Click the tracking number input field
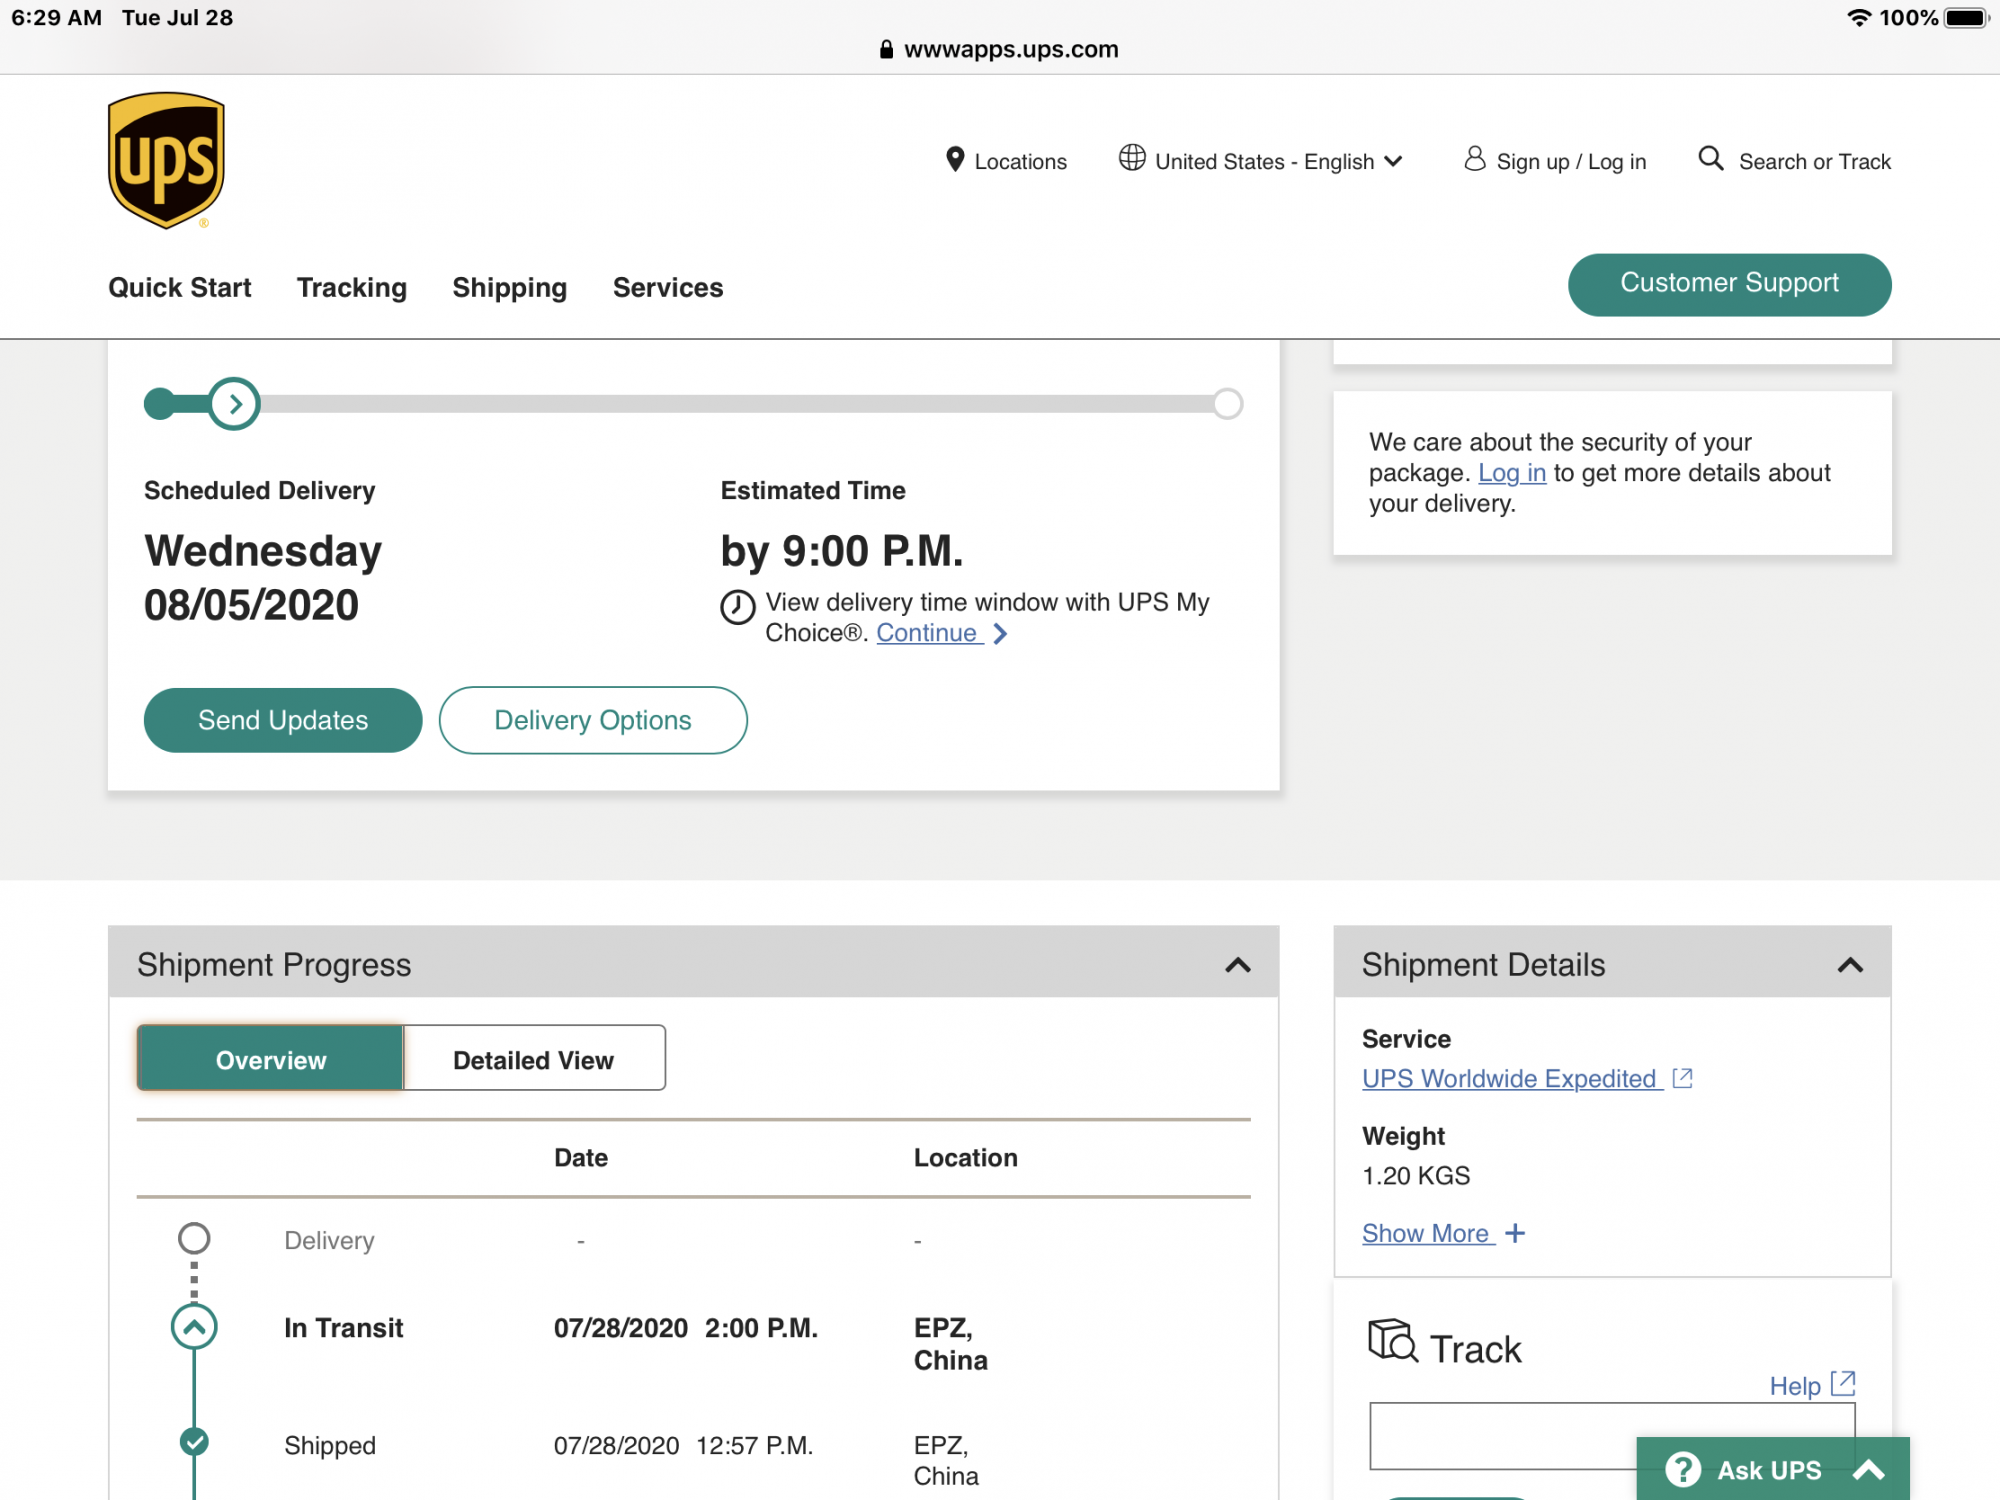 [x=1612, y=1436]
